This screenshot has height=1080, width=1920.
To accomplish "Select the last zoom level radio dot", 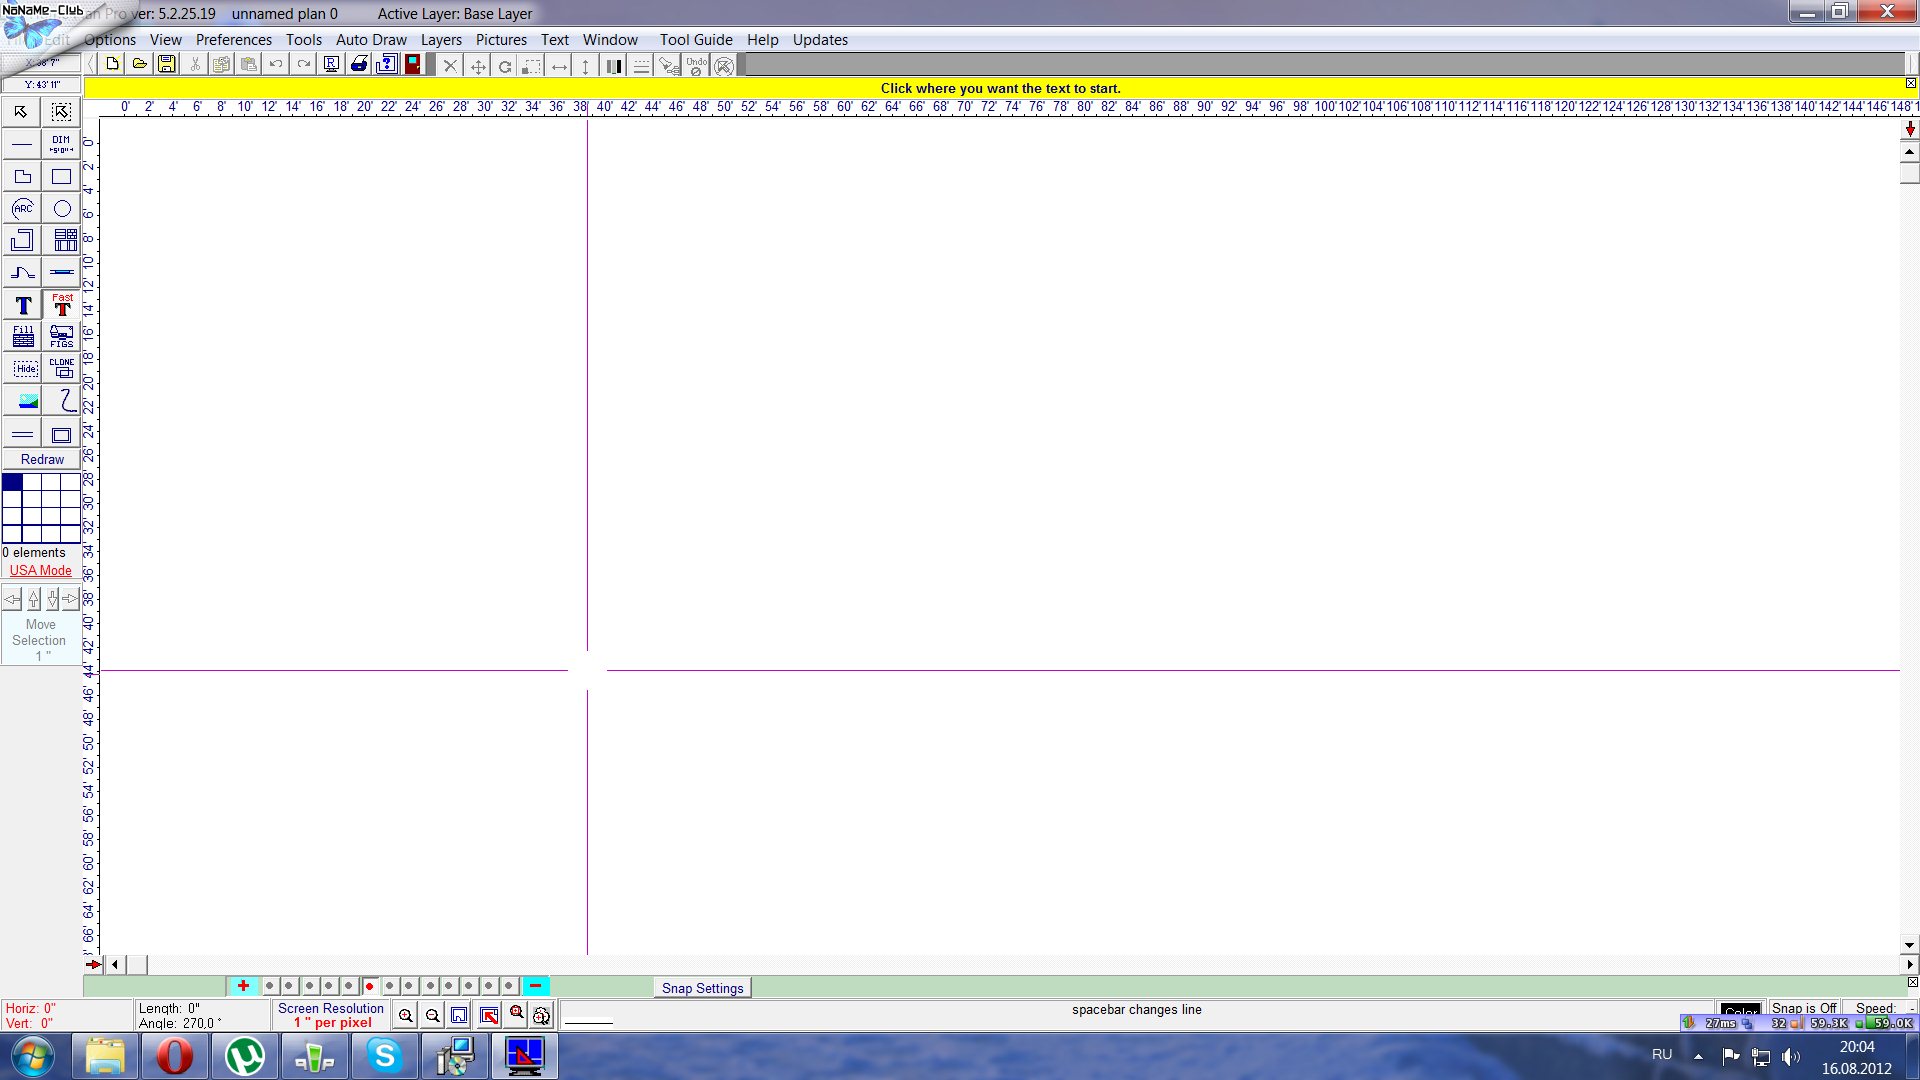I will (509, 986).
